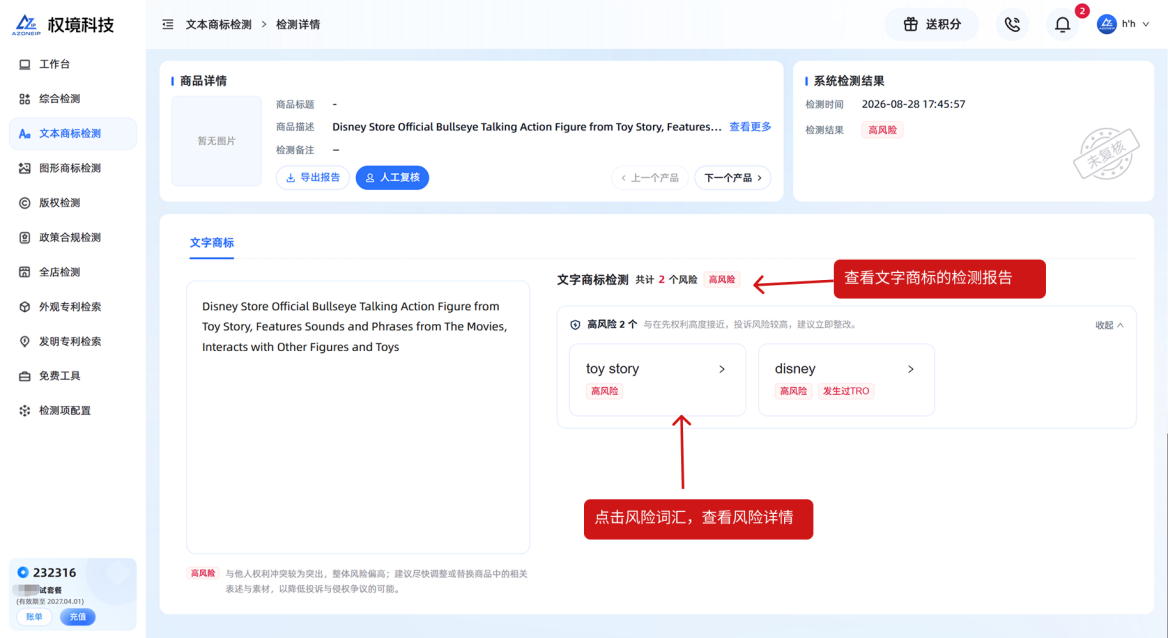Click the 送积分 gift button

(931, 25)
